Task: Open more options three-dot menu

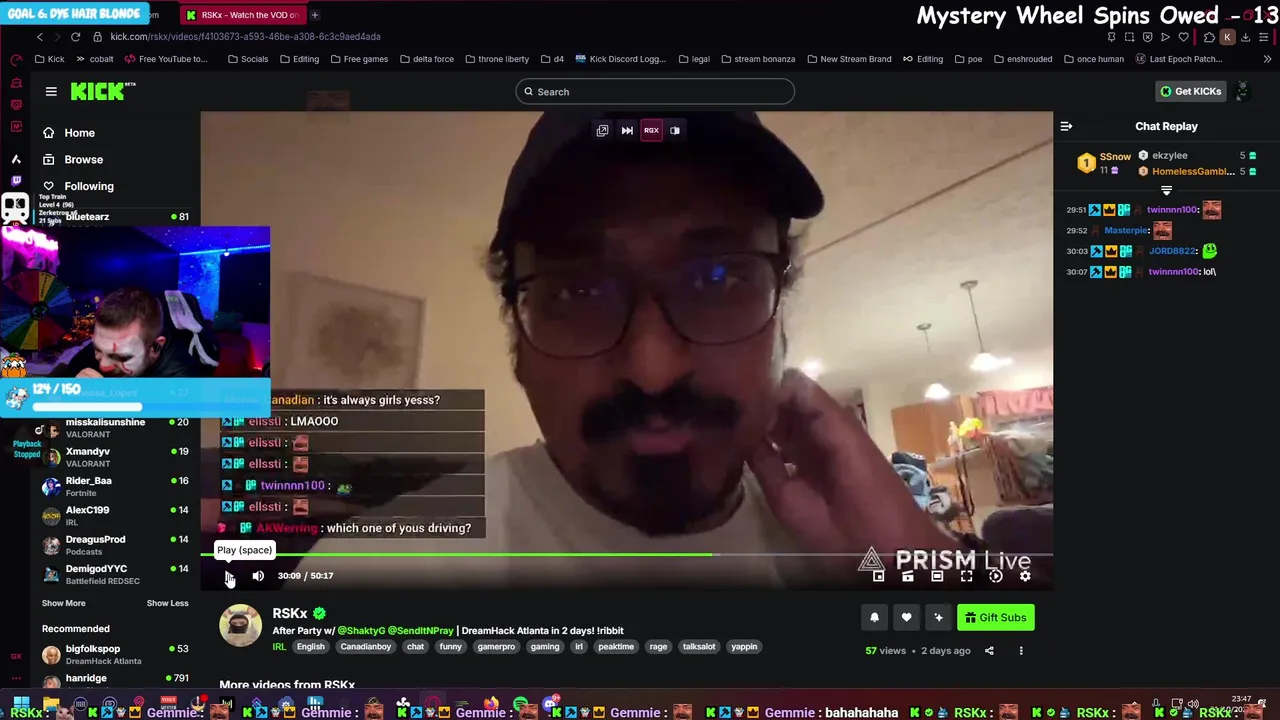Action: pos(1021,651)
